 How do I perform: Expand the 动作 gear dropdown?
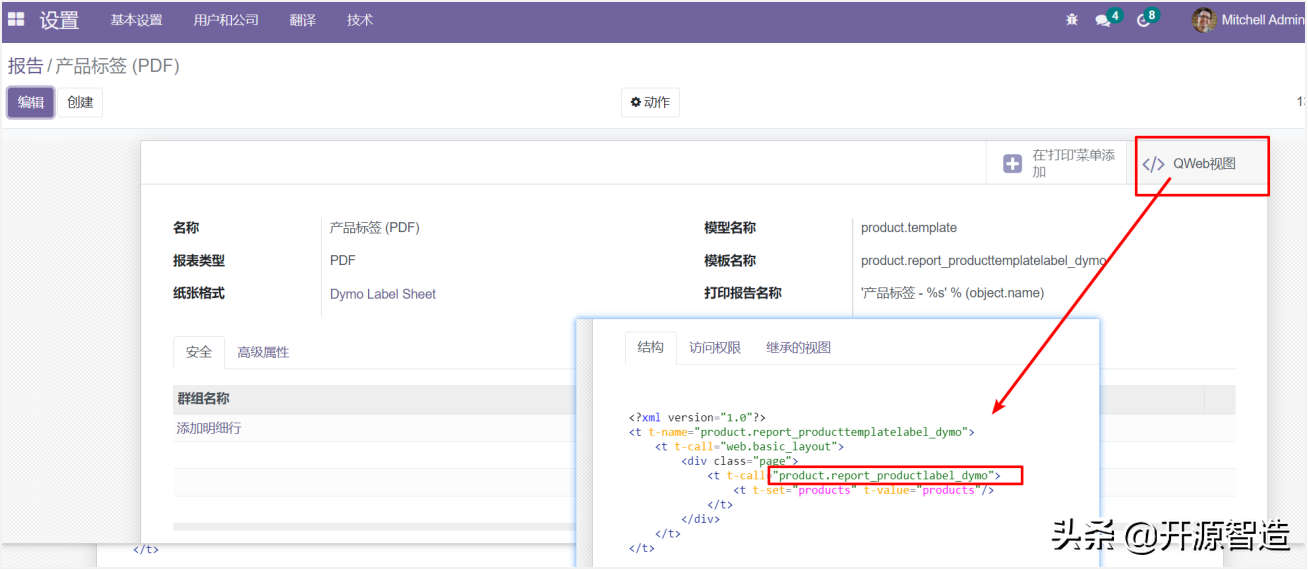(x=650, y=102)
